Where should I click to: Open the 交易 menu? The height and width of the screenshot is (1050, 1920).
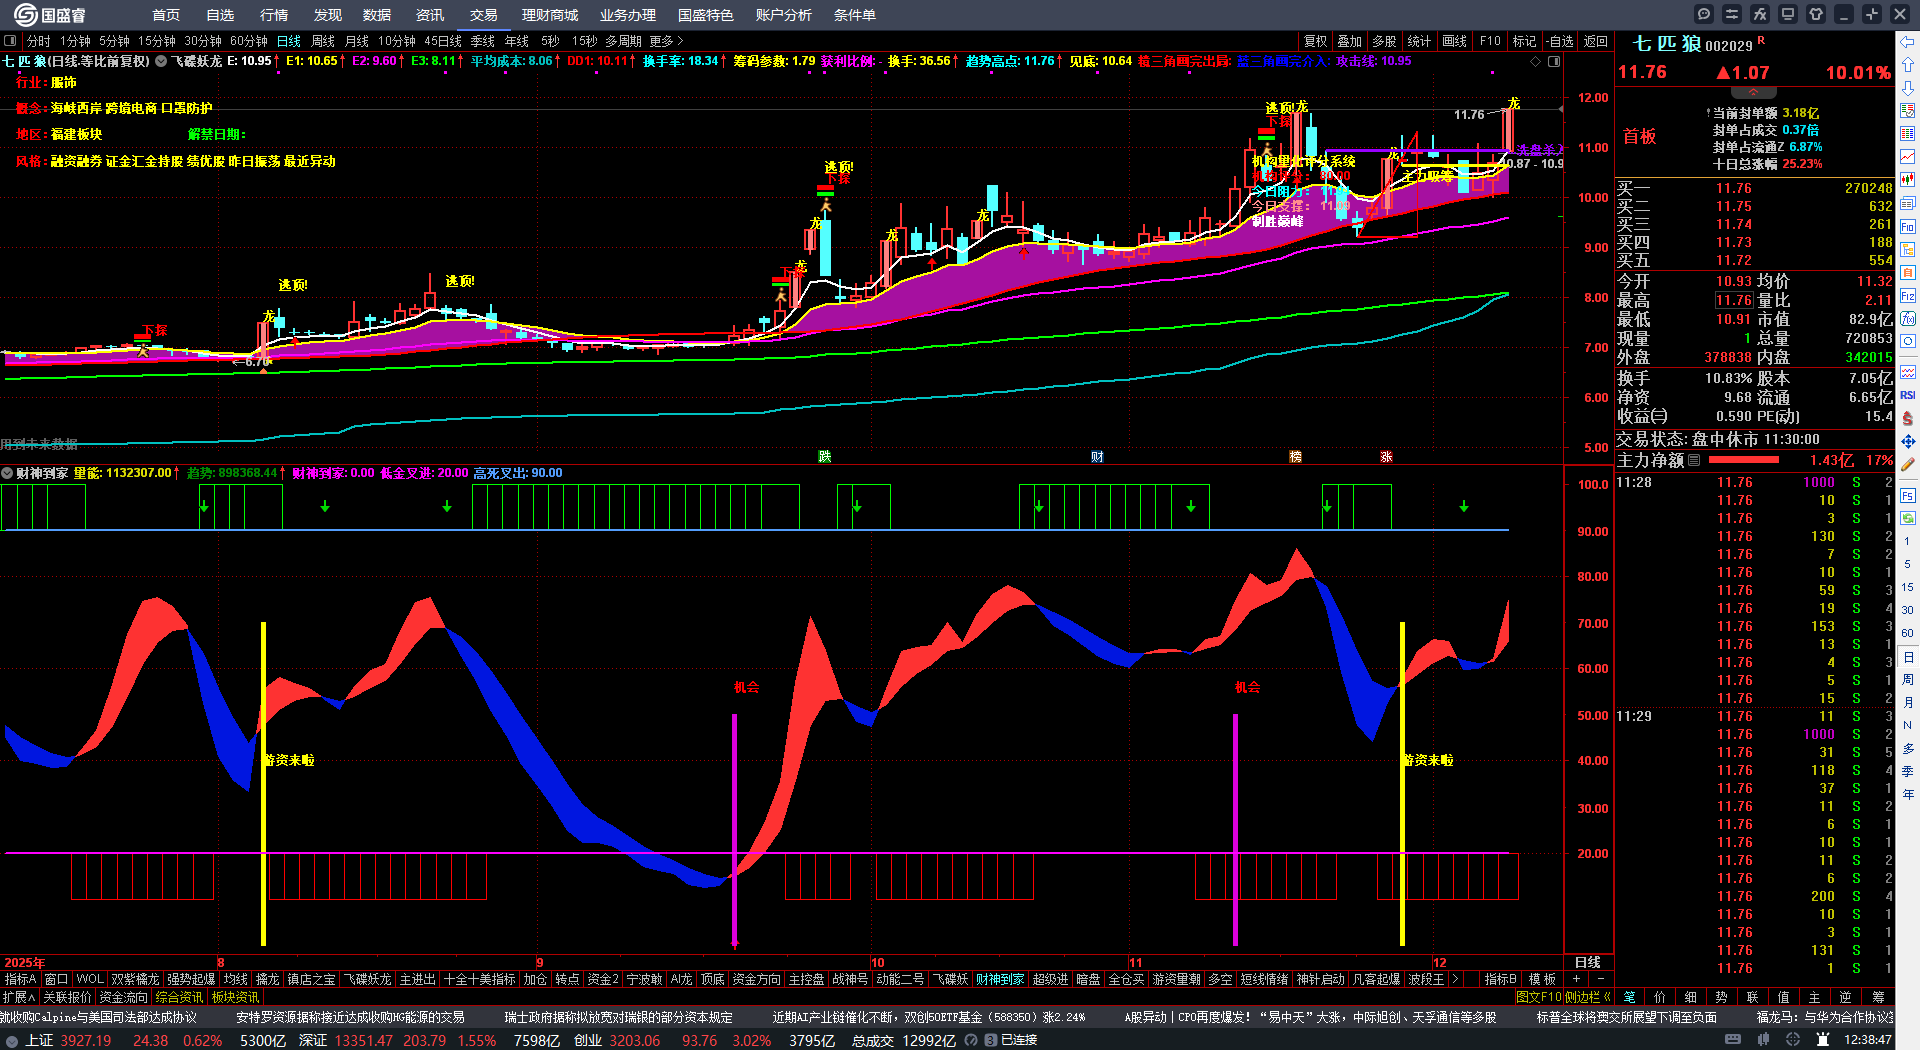pyautogui.click(x=484, y=15)
